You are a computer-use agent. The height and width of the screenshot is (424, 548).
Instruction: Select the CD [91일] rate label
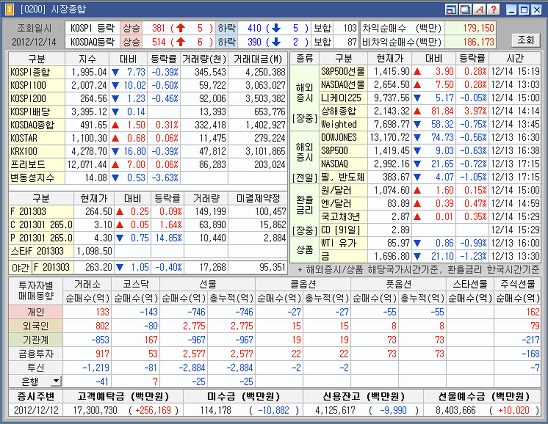click(343, 230)
